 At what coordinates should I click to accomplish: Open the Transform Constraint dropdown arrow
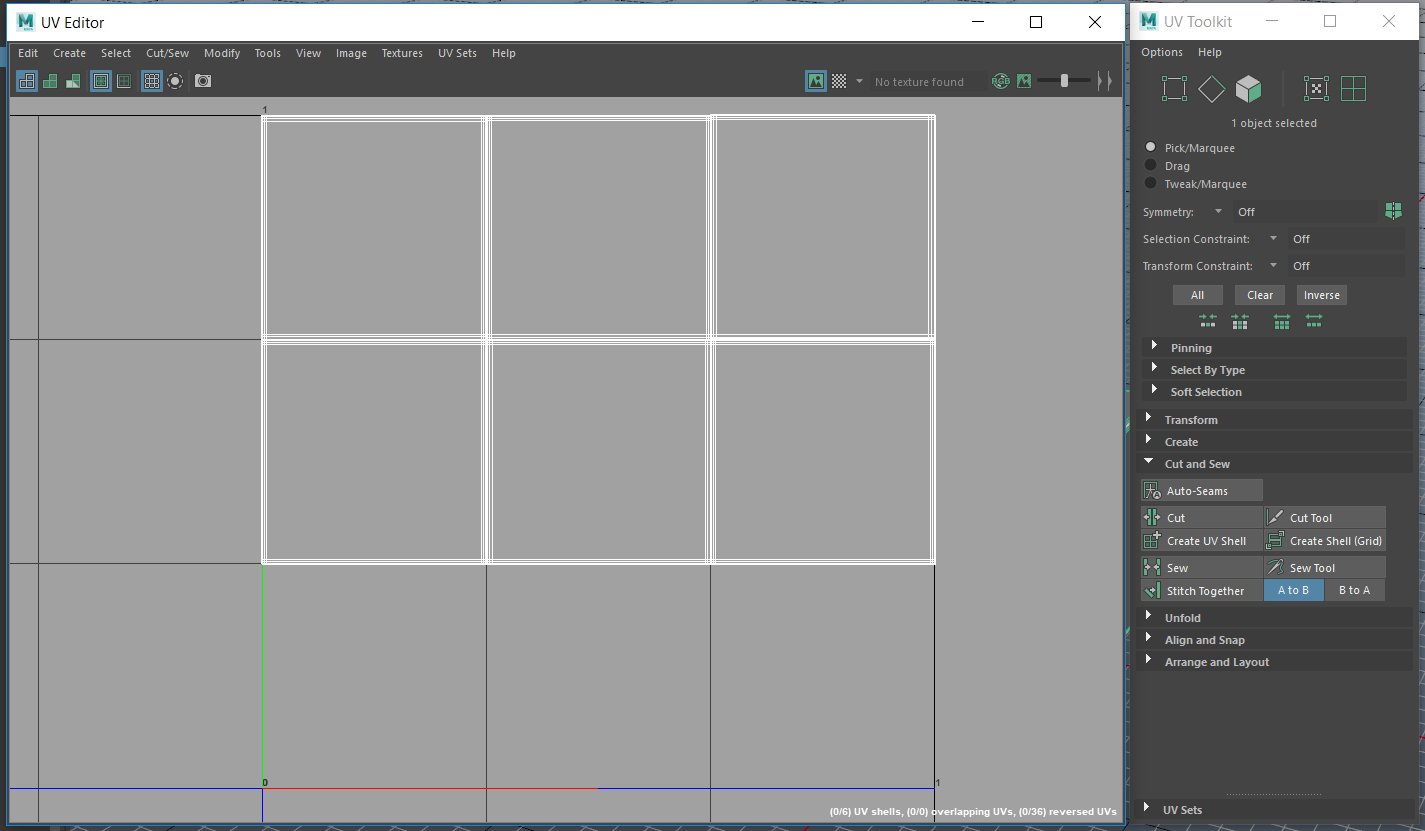click(x=1273, y=265)
